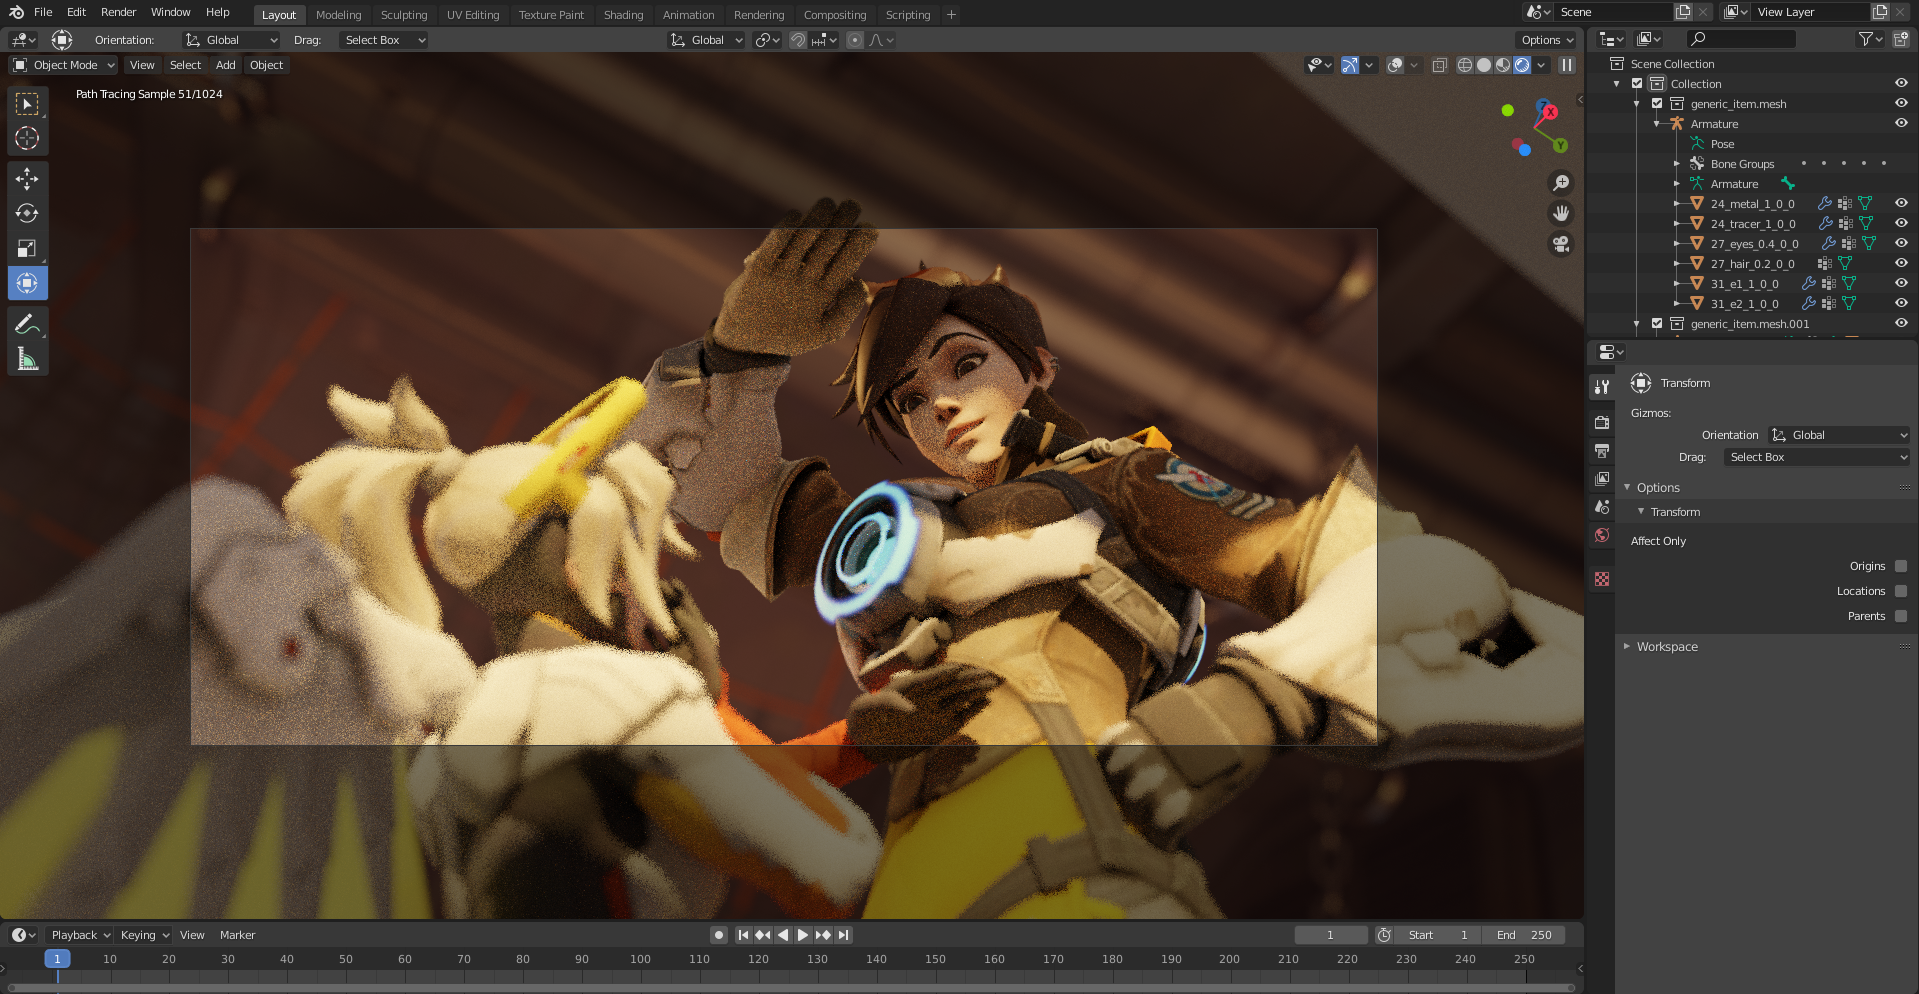Click the outliner search field

(x=1741, y=39)
